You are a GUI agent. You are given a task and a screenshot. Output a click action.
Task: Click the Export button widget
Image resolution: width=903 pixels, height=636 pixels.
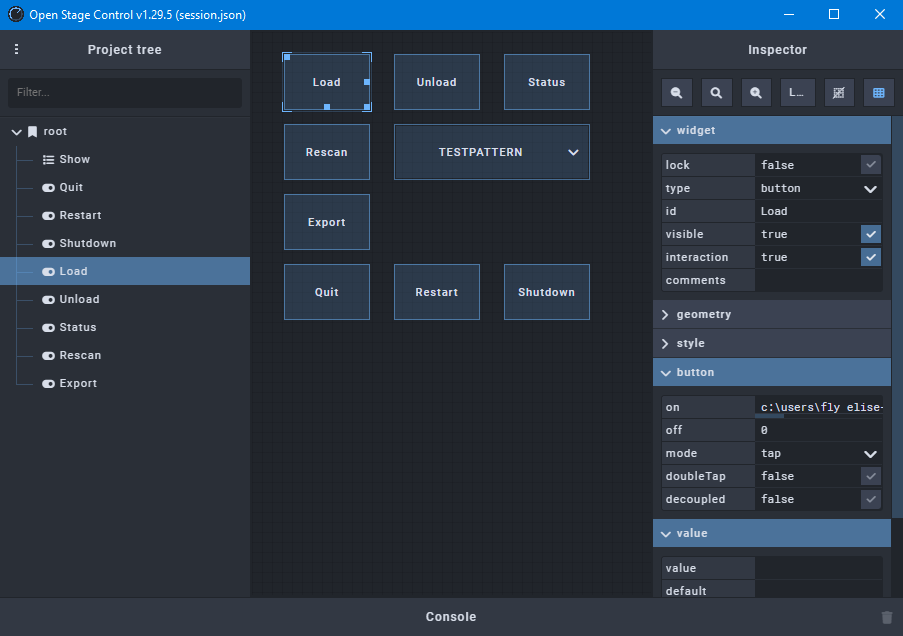327,222
